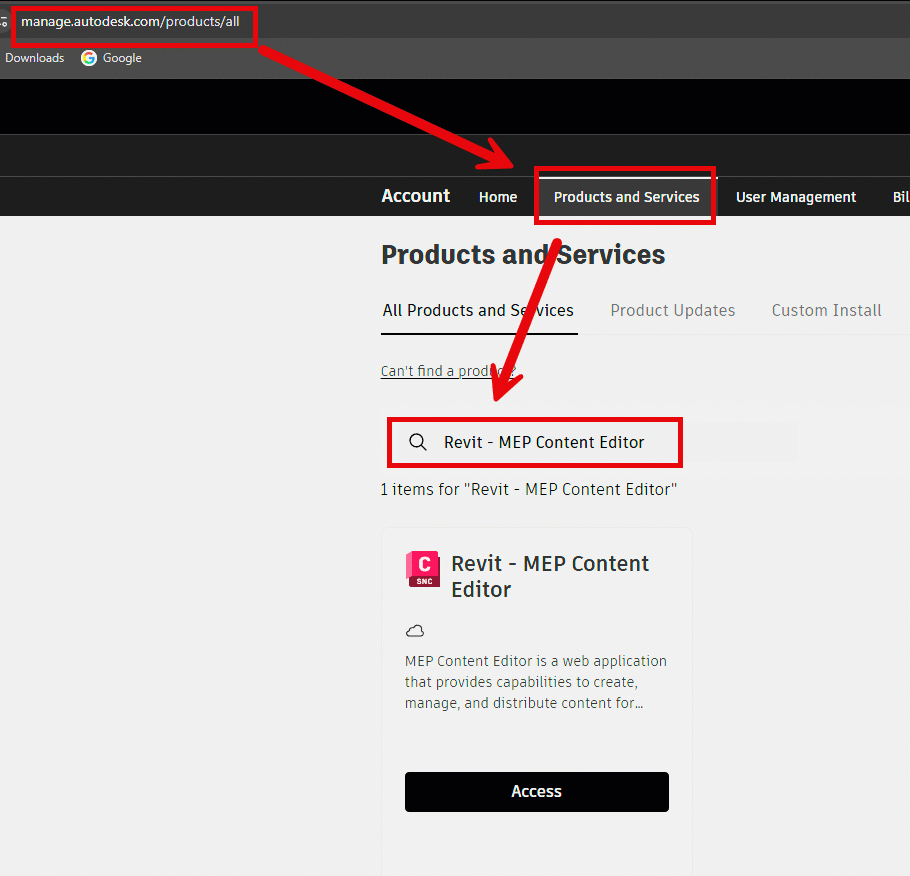Click the magnifier search icon
This screenshot has width=910, height=876.
pos(418,442)
